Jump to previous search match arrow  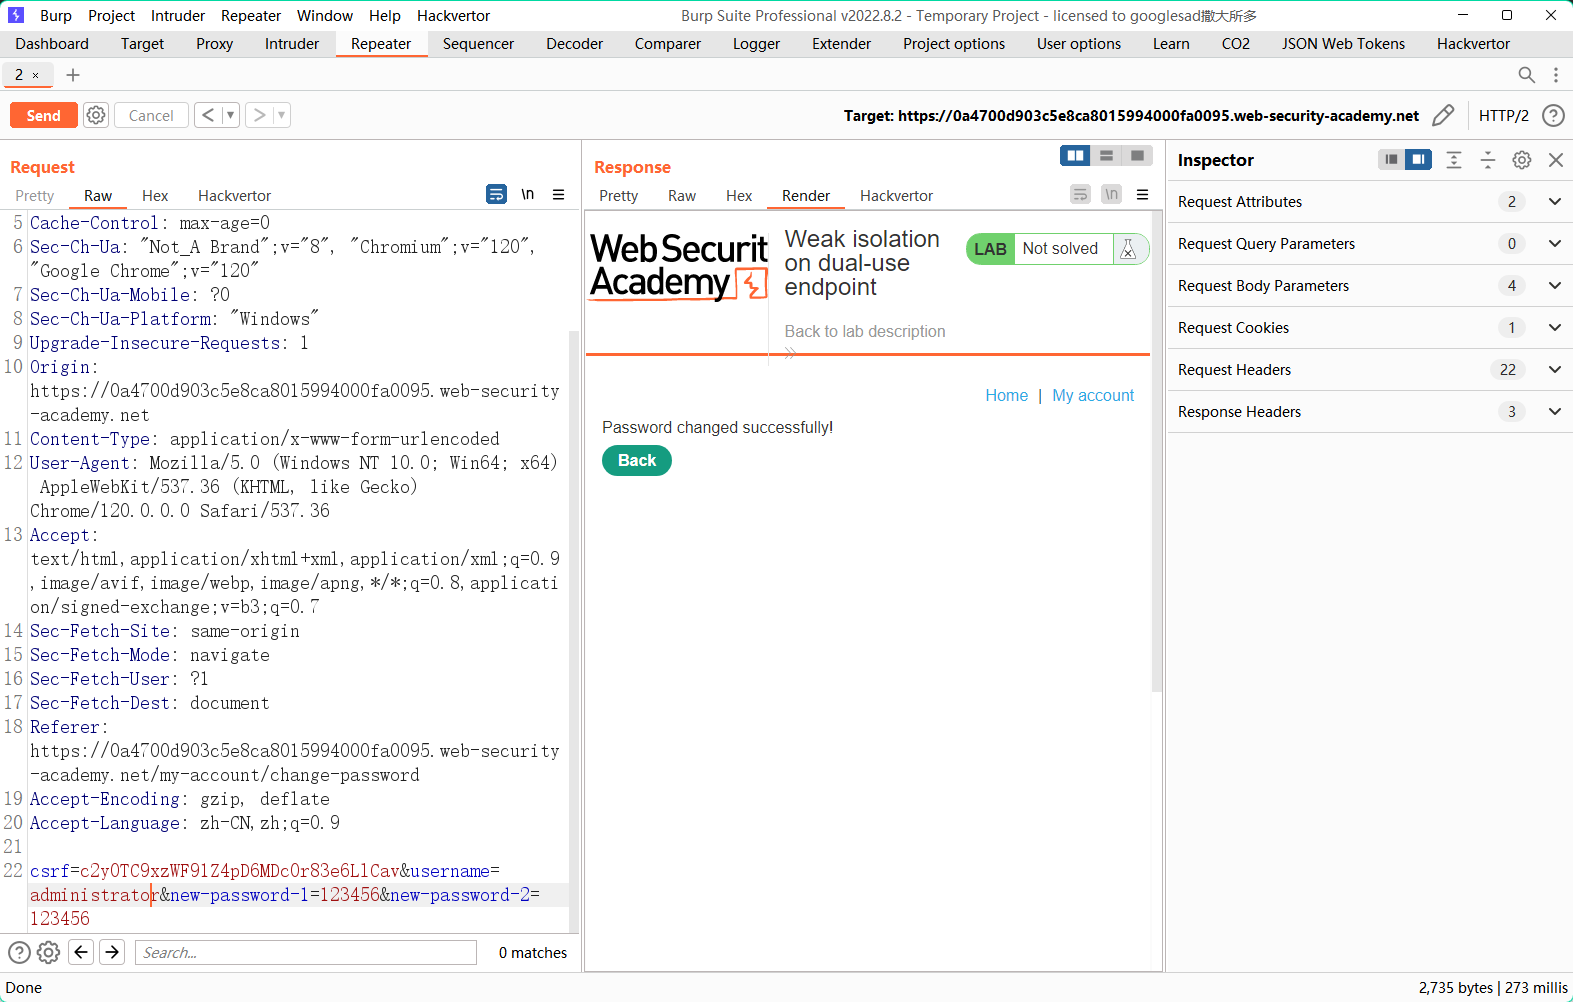[x=82, y=952]
